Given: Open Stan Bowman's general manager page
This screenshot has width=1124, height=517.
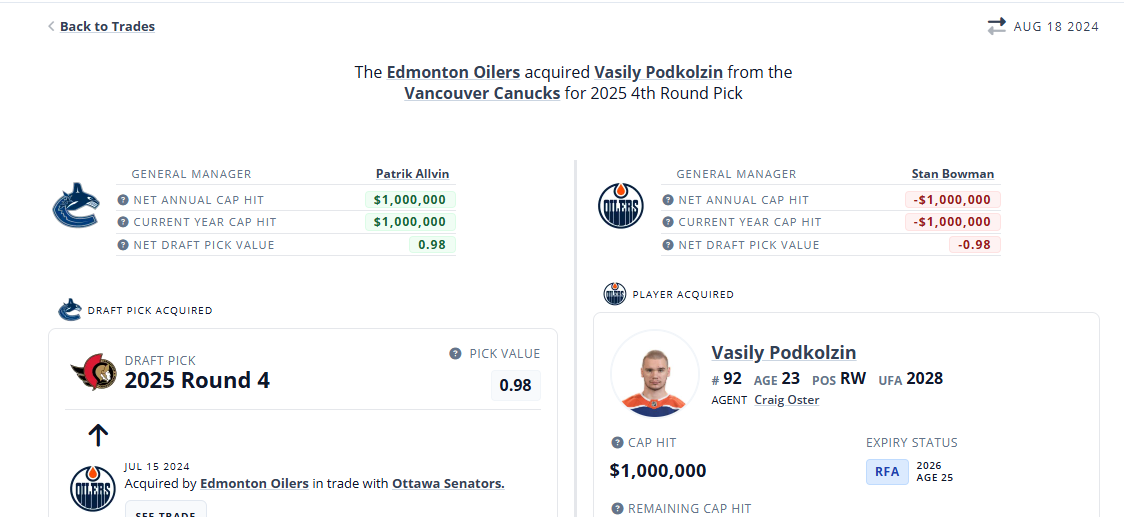Looking at the screenshot, I should pos(953,174).
